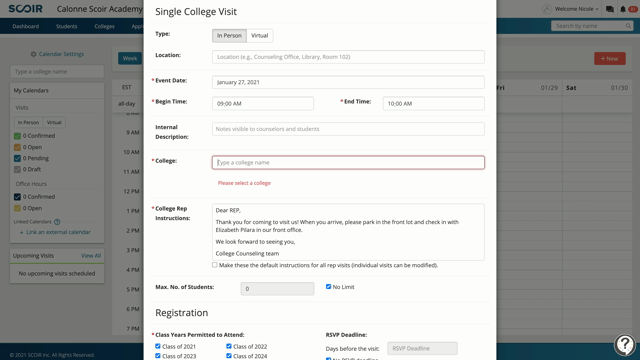
Task: Click 'No upcoming visits scheduled' text
Action: pos(57,273)
